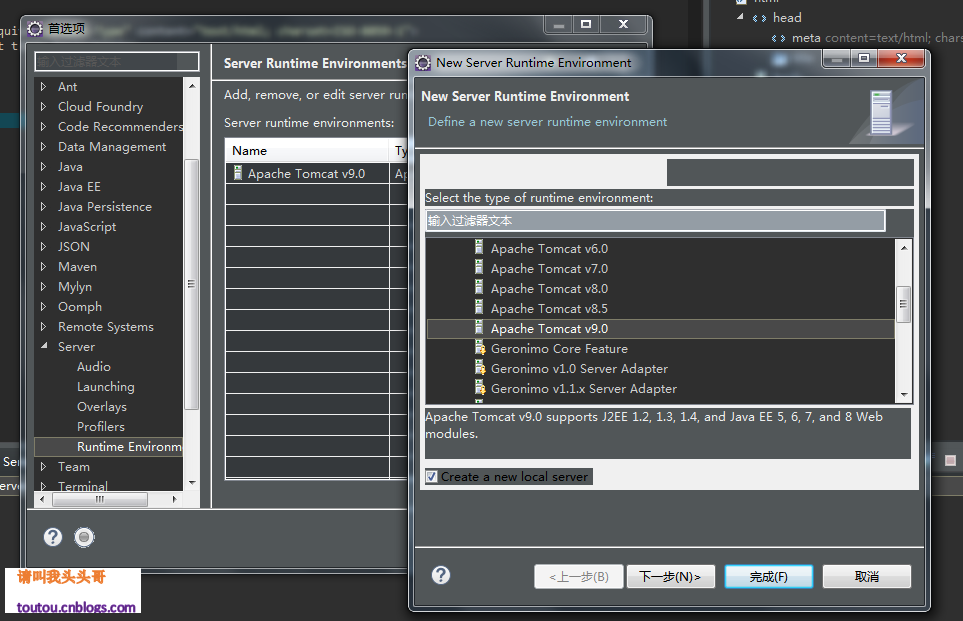Click the record preferences icon beside help
Viewport: 963px width, 621px height.
click(84, 537)
